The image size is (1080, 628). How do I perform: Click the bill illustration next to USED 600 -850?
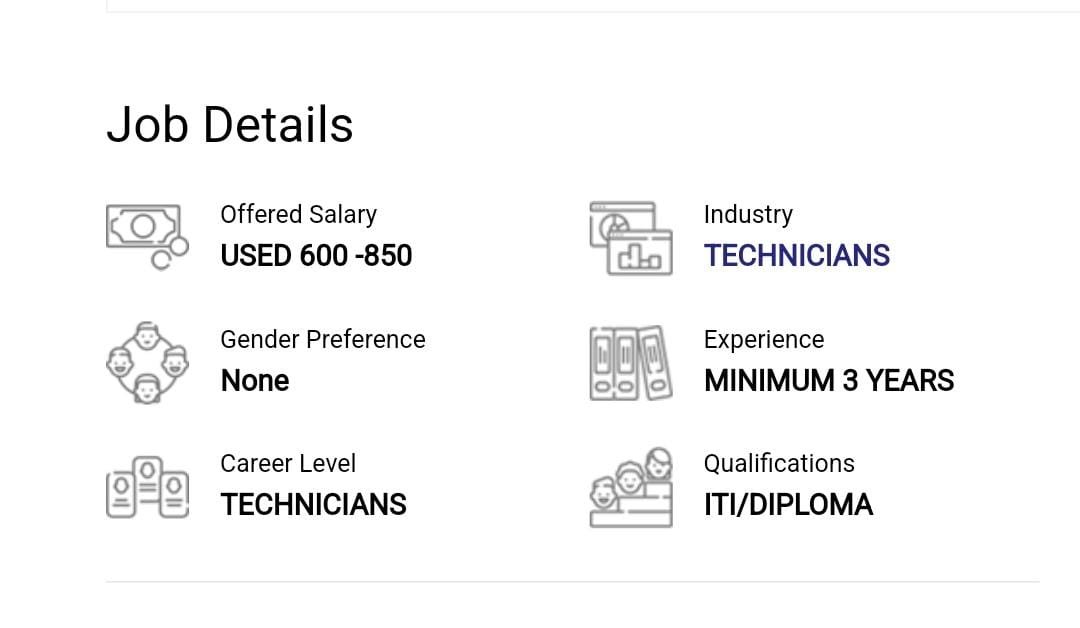tap(147, 237)
